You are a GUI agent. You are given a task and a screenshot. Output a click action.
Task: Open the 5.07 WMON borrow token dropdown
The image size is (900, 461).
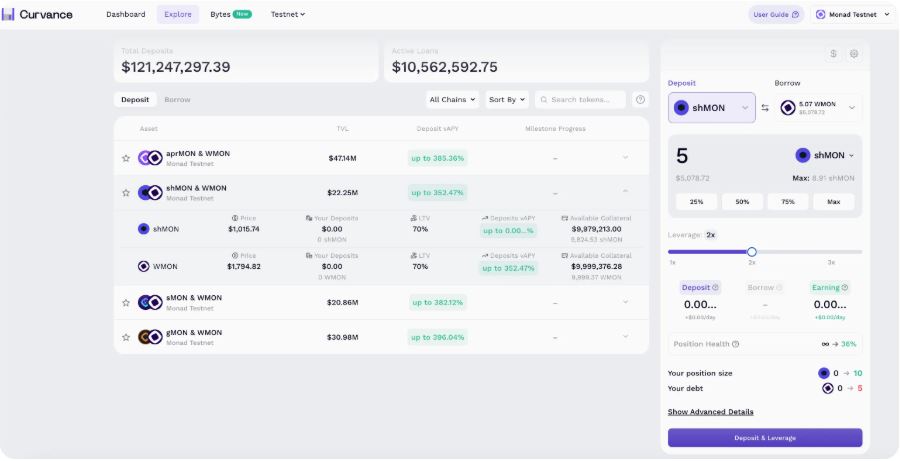pos(818,108)
